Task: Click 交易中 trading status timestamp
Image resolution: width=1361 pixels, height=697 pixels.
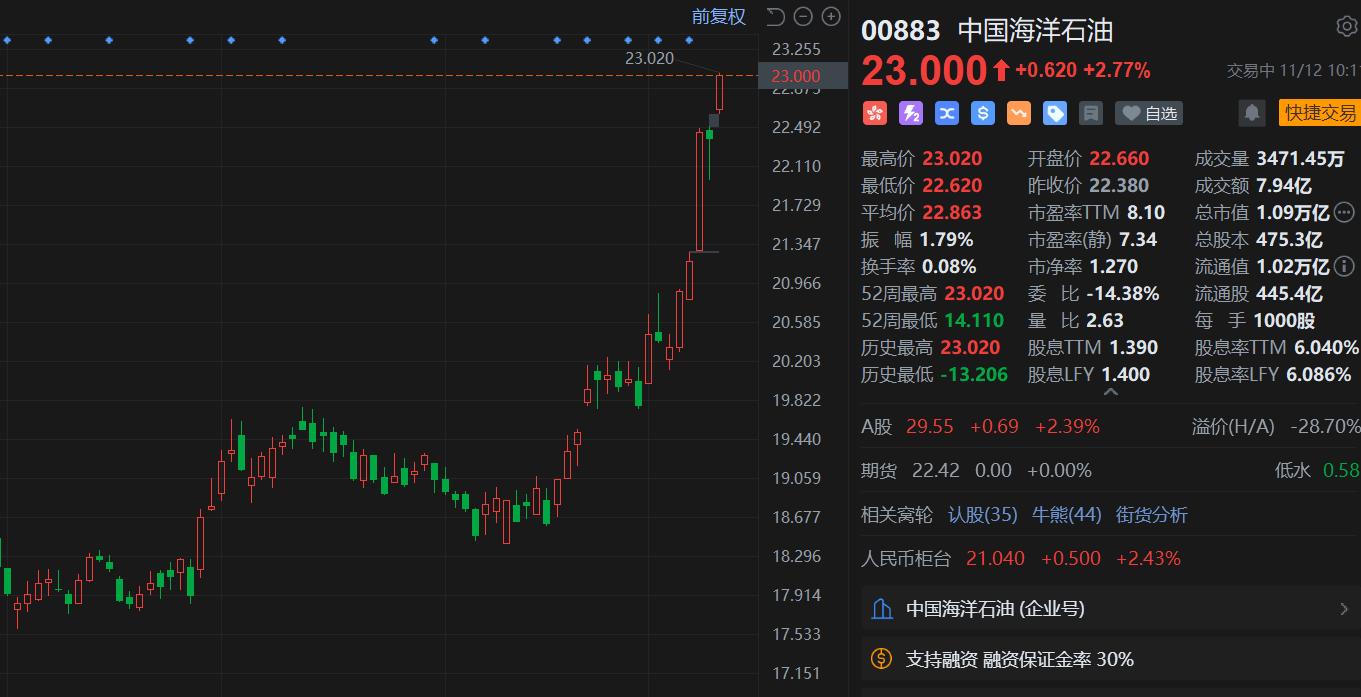Action: (x=1293, y=71)
